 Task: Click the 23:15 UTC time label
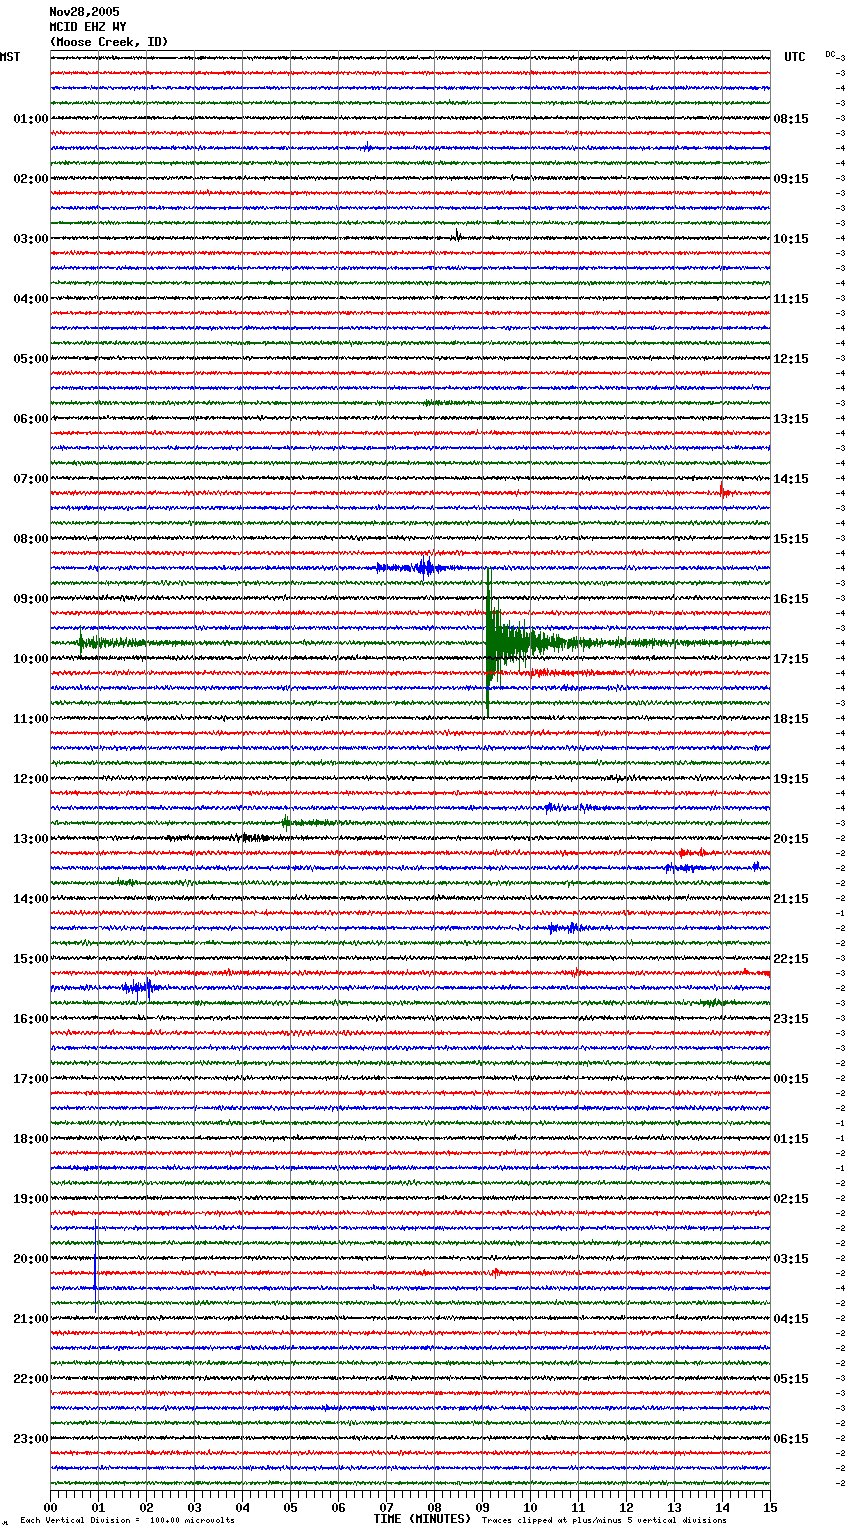[791, 1019]
